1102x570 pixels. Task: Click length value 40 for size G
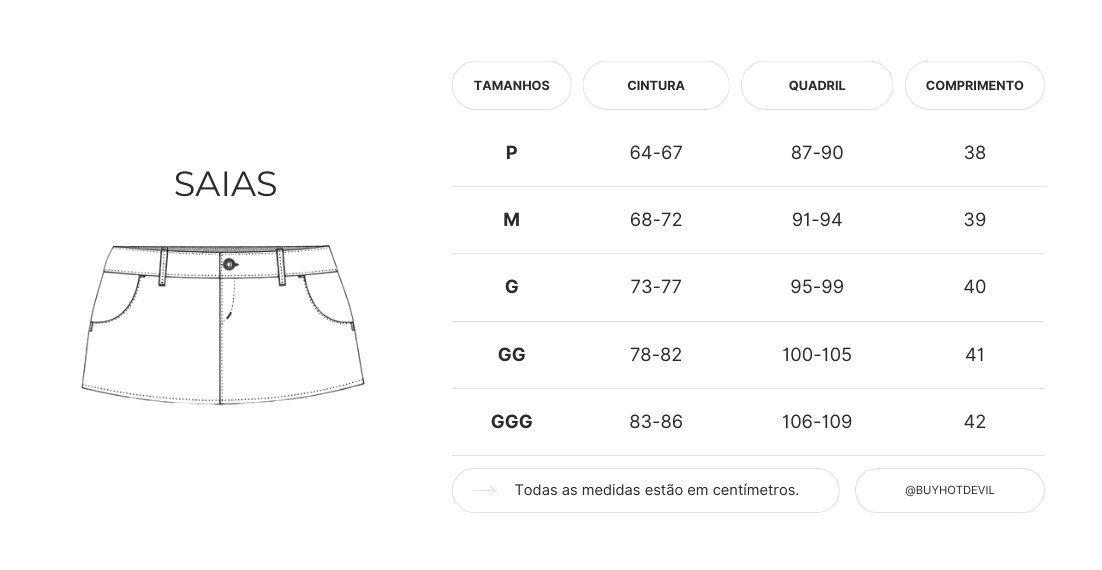click(974, 287)
